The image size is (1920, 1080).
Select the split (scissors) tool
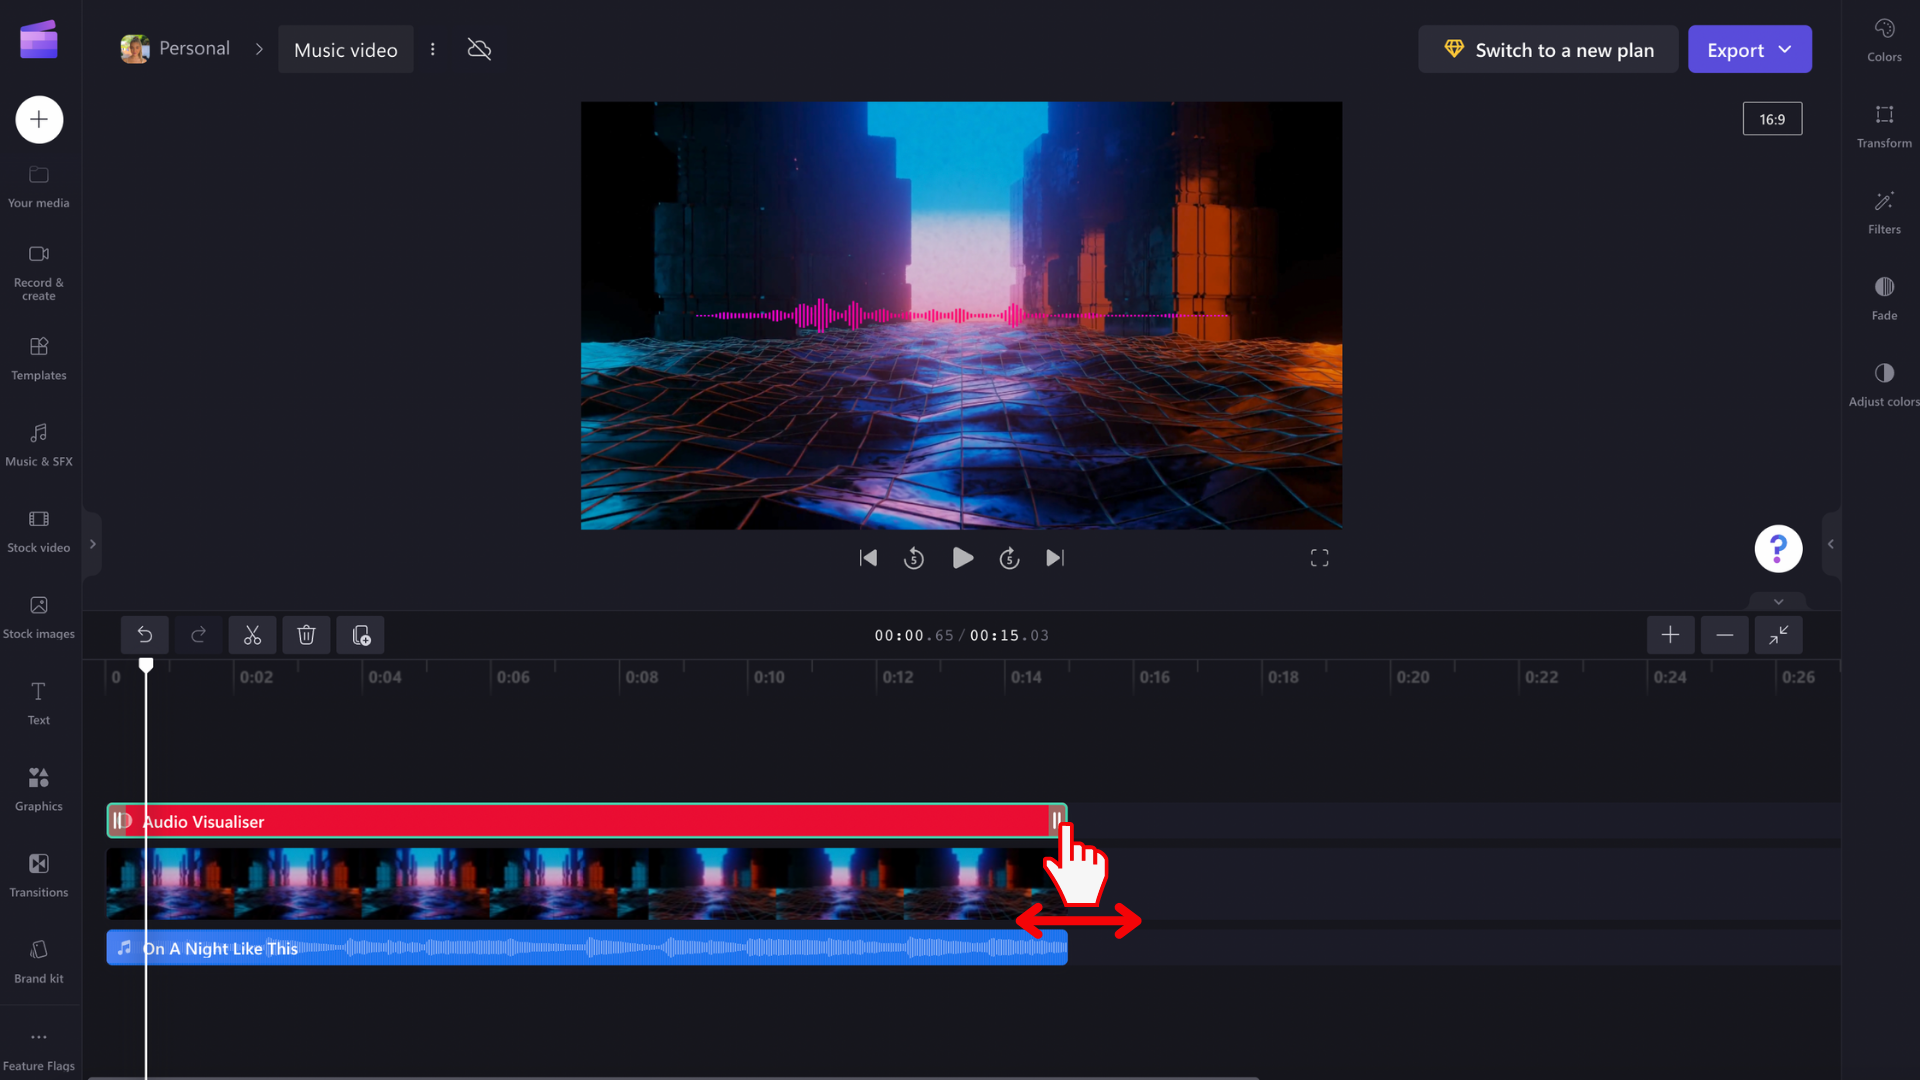pyautogui.click(x=252, y=635)
